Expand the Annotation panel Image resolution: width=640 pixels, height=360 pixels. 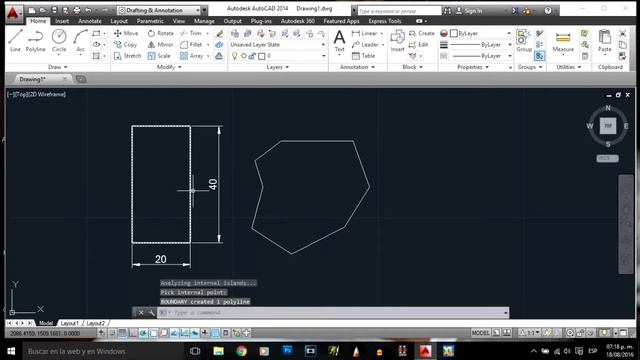357,67
